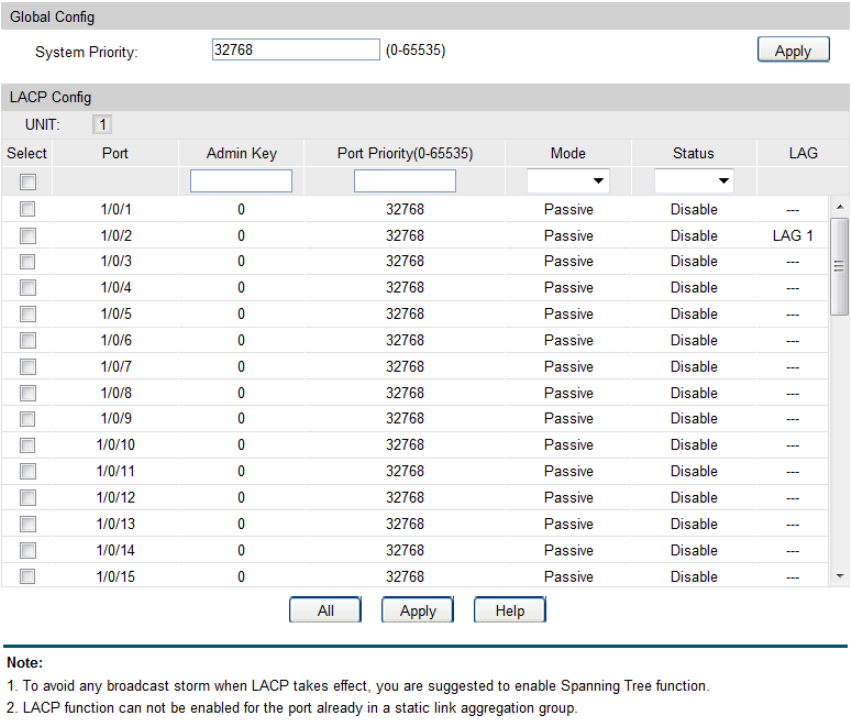Viewport: 851px width, 726px height.
Task: Click the Admin Key column header
Action: point(242,153)
